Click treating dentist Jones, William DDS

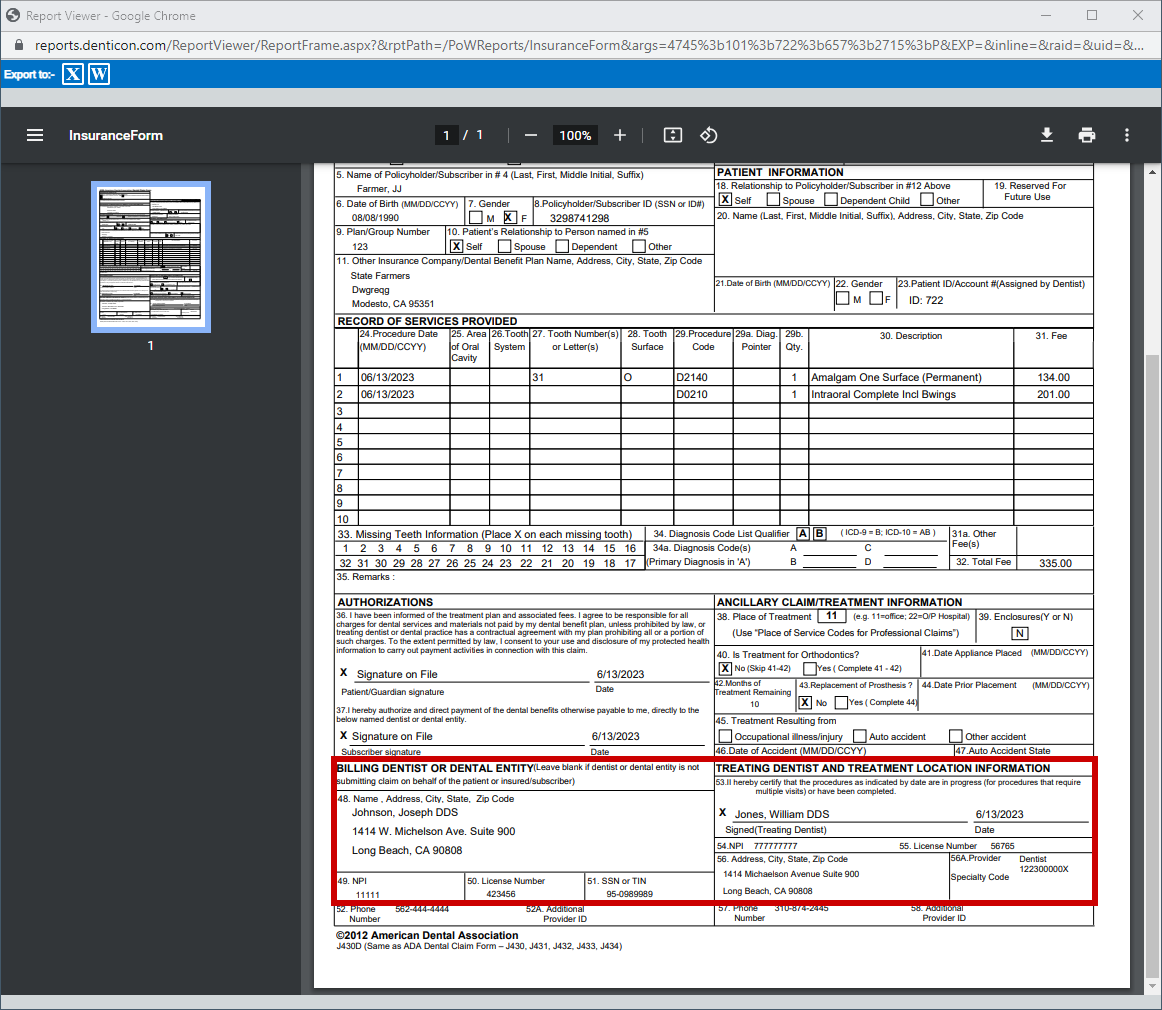coord(782,814)
